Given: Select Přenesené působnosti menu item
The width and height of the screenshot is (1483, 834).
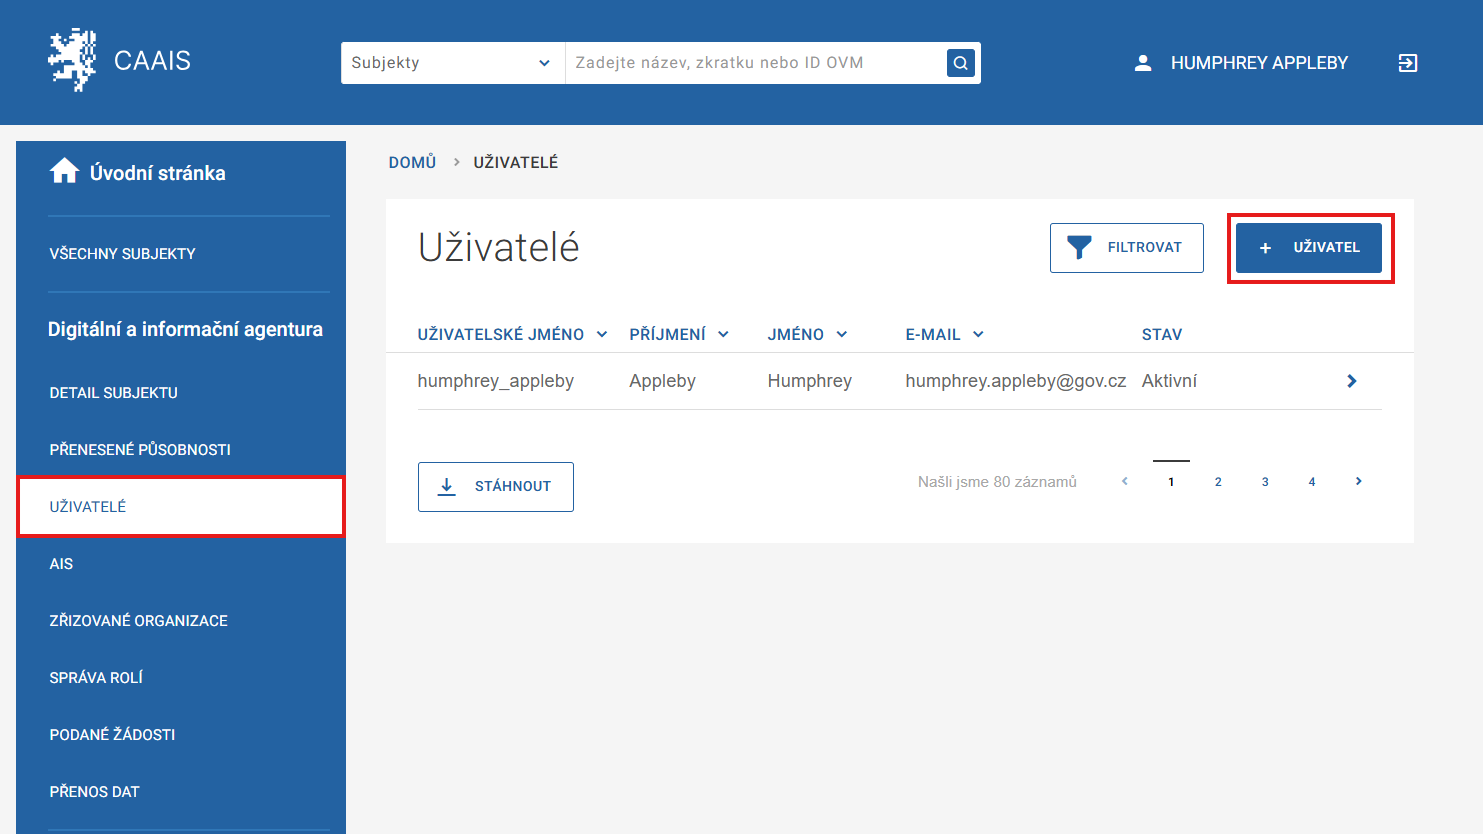Looking at the screenshot, I should tap(140, 450).
